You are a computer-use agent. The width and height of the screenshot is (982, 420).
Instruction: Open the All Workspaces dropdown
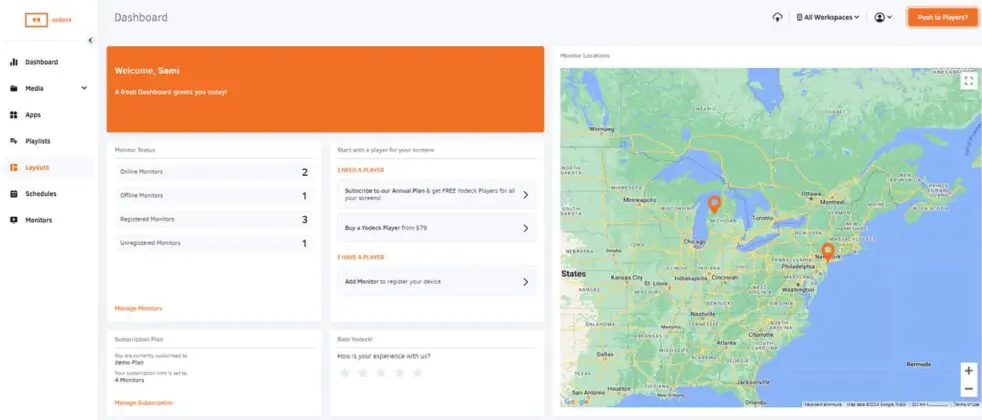coord(828,17)
